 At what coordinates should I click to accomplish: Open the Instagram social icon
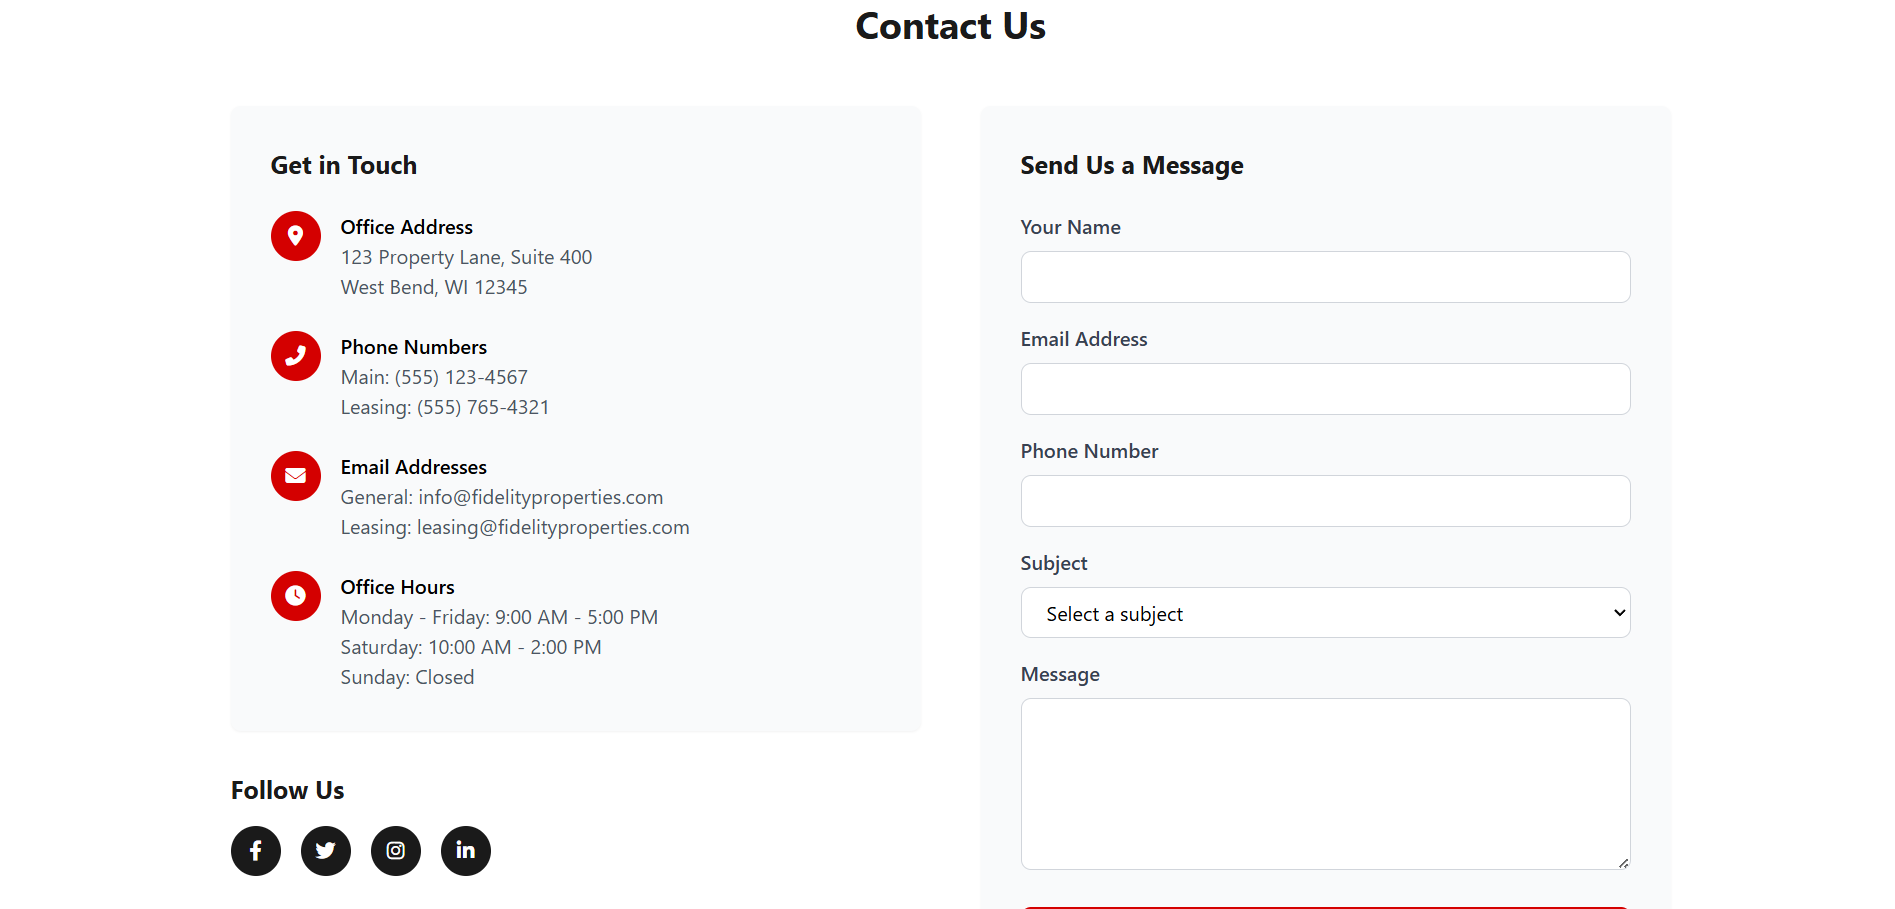point(396,851)
